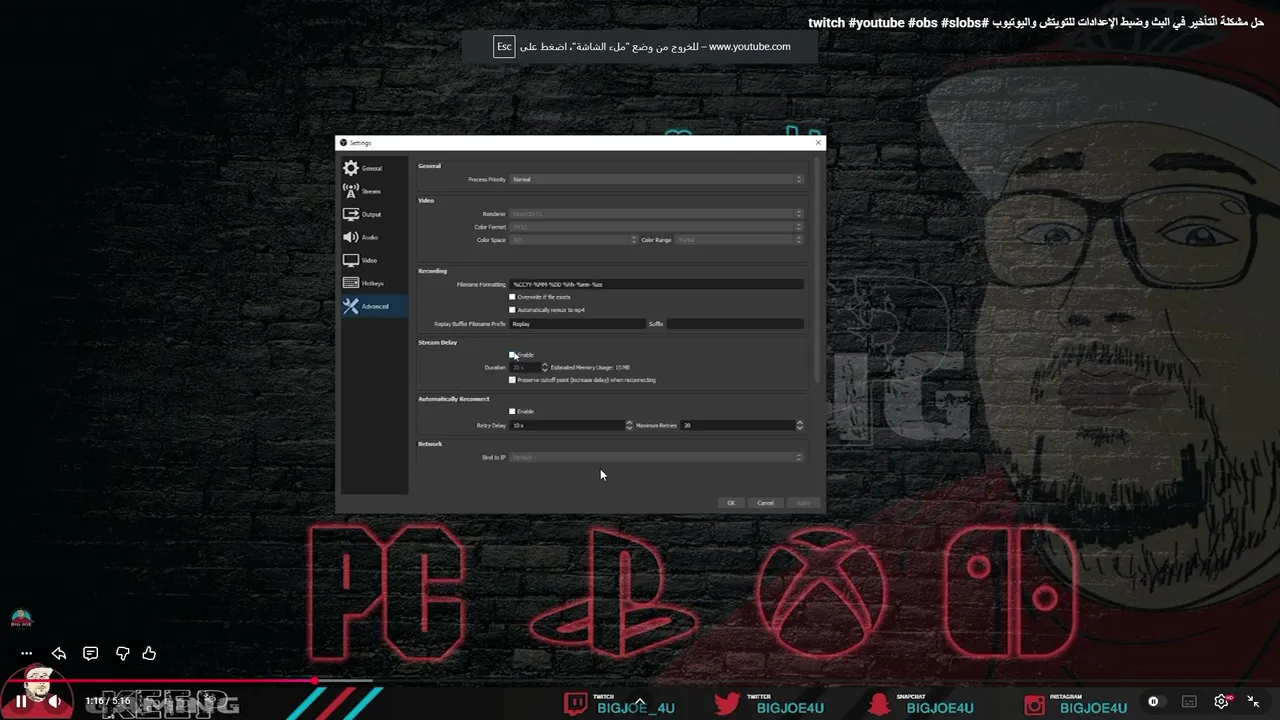The width and height of the screenshot is (1280, 720).
Task: Click the Retry Delay value field
Action: point(567,425)
